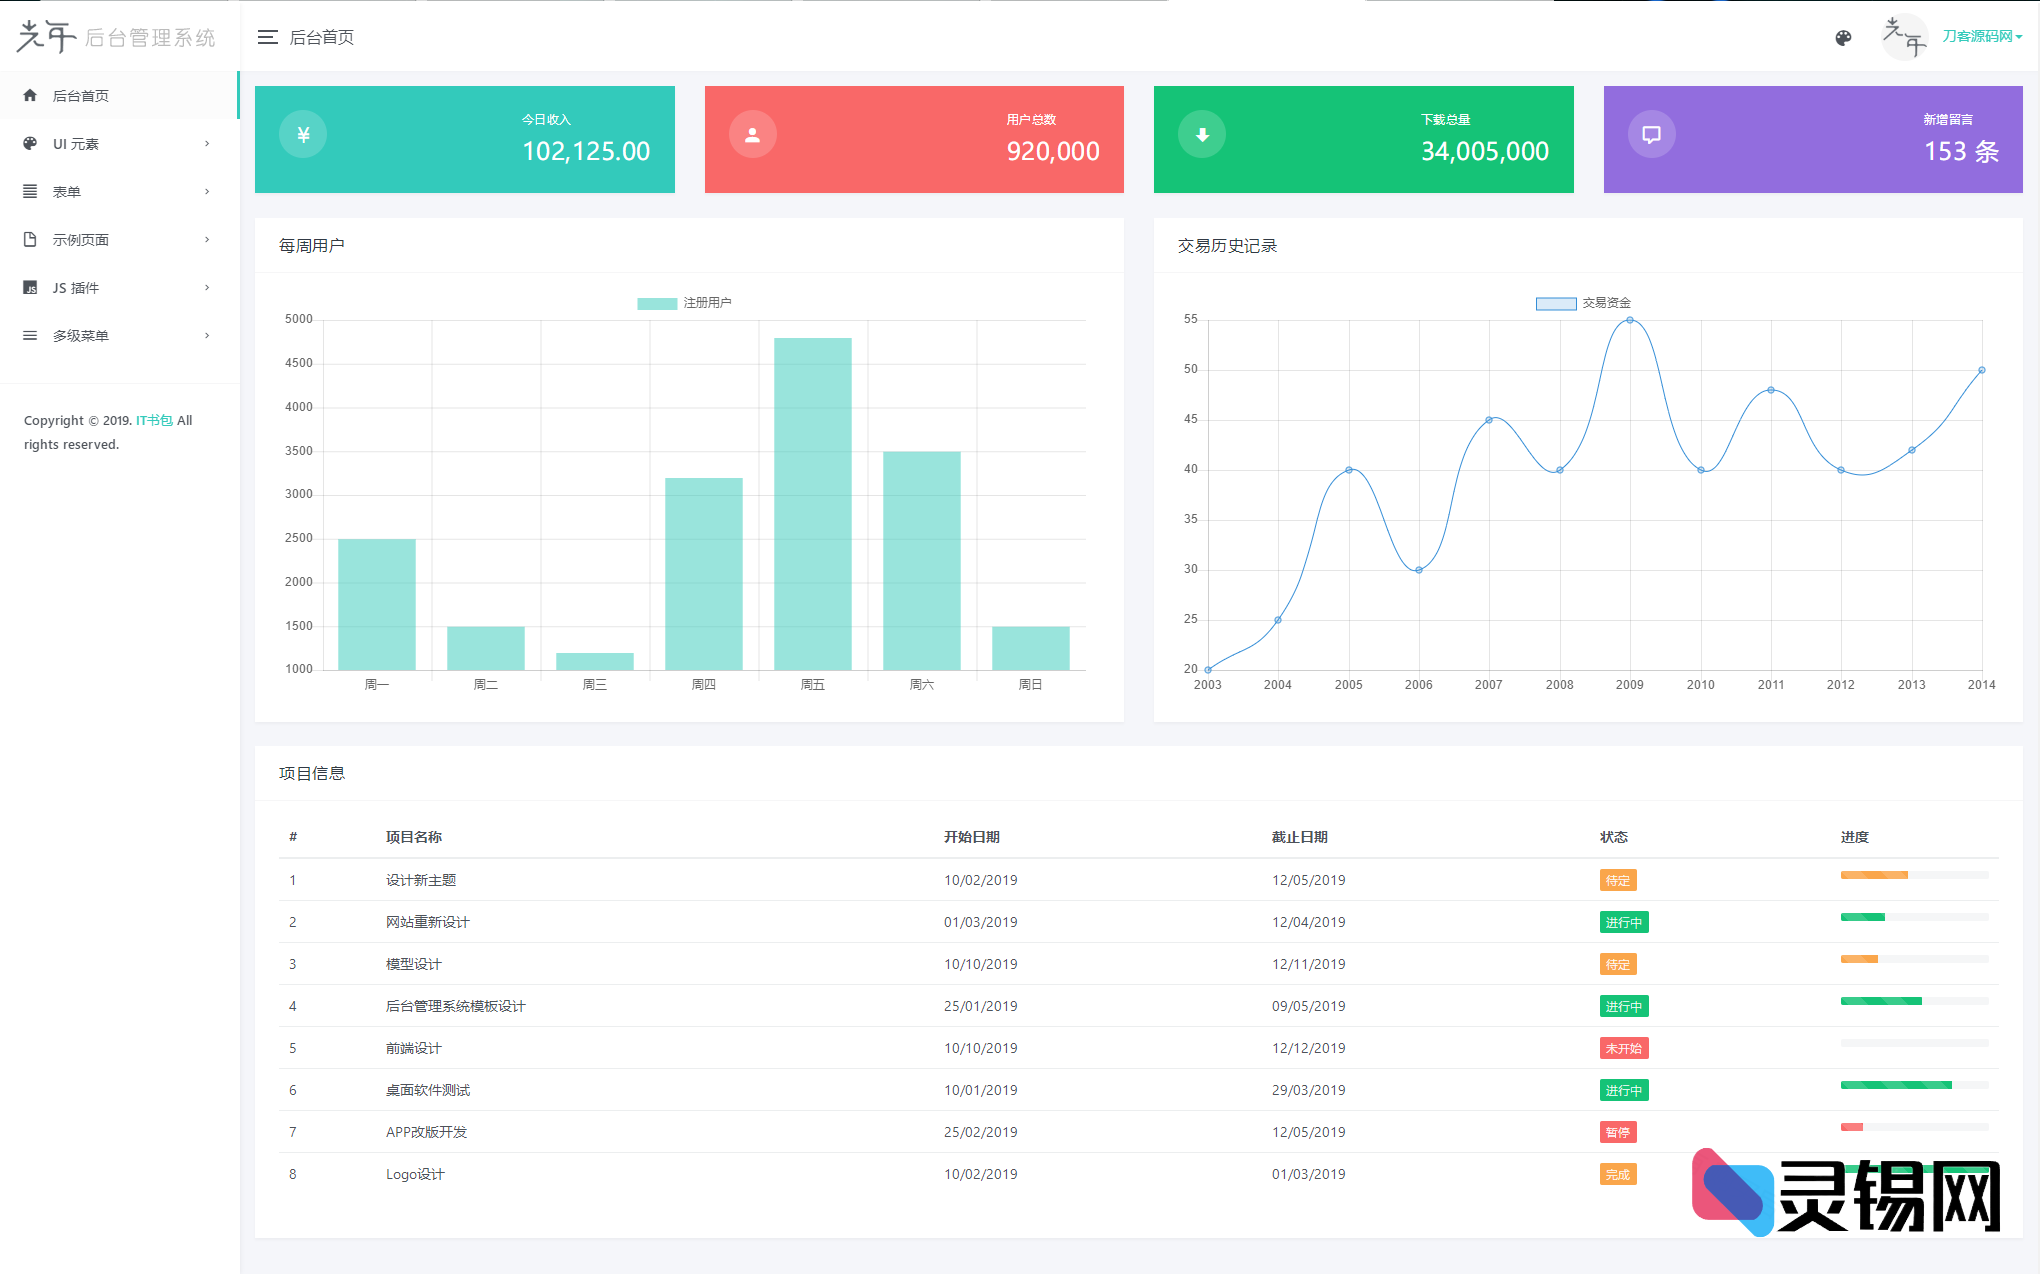Expand the UI 元素 sidebar menu
This screenshot has height=1274, width=2040.
click(76, 144)
